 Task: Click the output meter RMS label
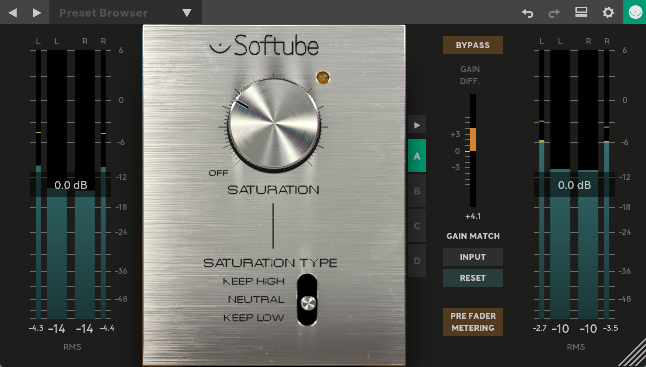576,347
